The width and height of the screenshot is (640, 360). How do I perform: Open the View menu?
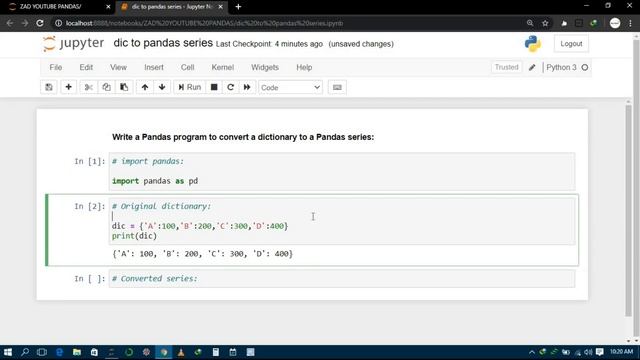pos(118,67)
